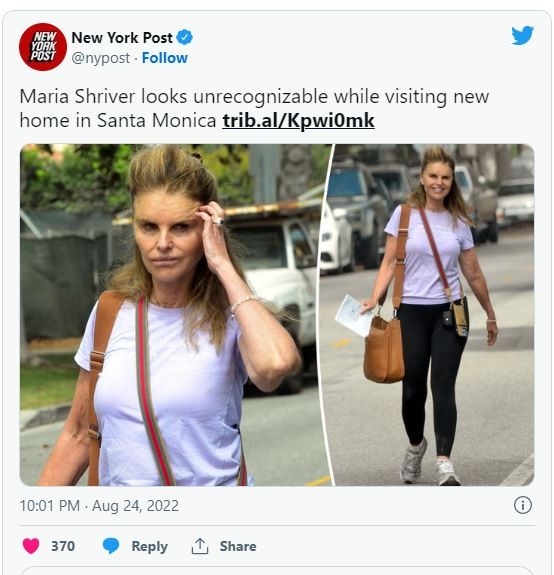Screen dimensions: 554x575
Task: Click the partially visible box below actions
Action: pyautogui.click(x=277, y=571)
